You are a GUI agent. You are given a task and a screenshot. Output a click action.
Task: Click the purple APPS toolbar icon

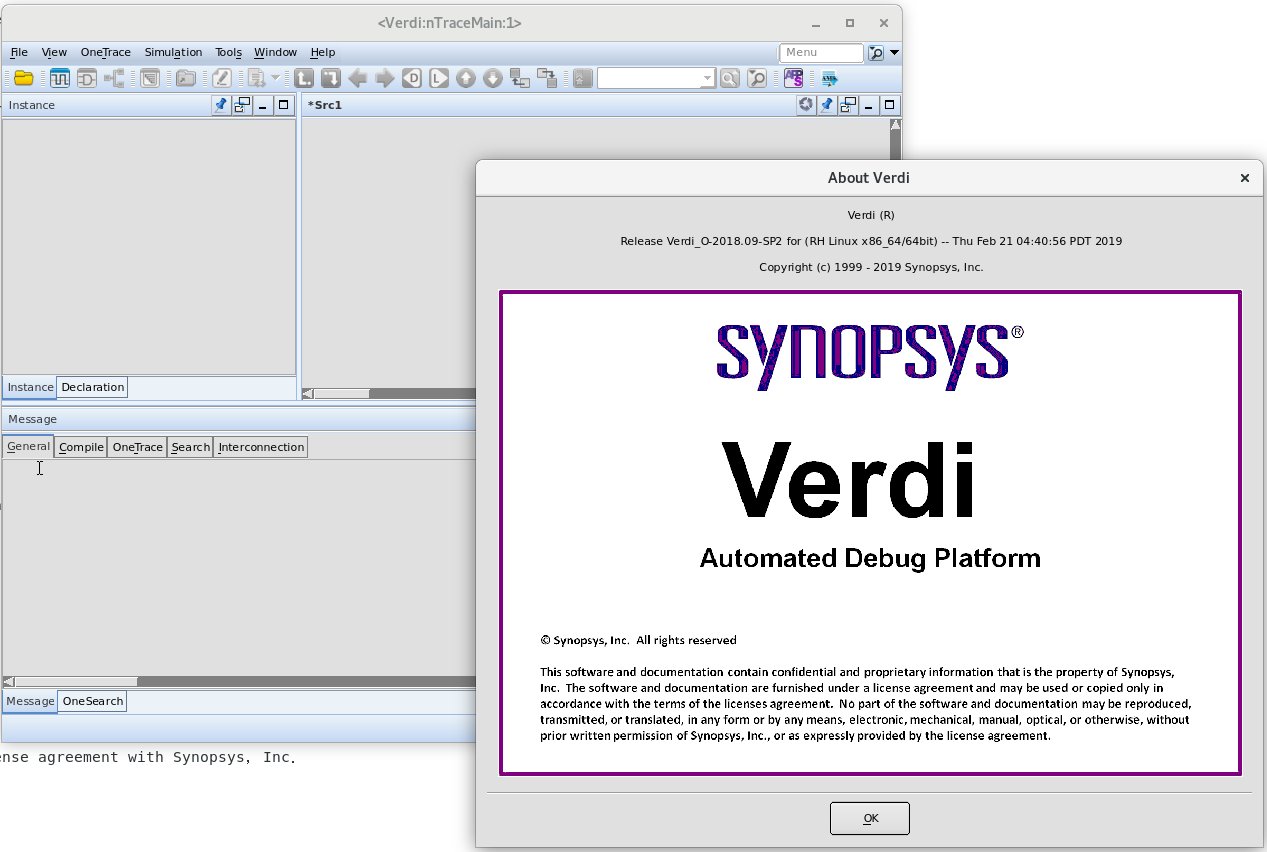click(794, 78)
